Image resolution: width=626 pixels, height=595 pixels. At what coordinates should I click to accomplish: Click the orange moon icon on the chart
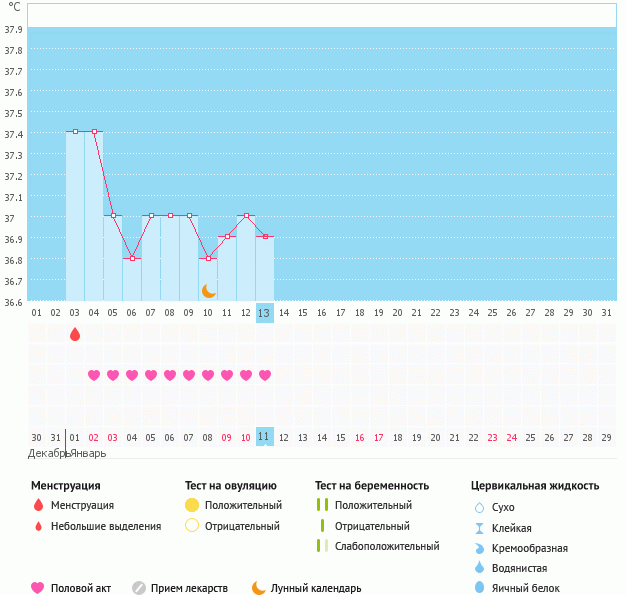[209, 291]
